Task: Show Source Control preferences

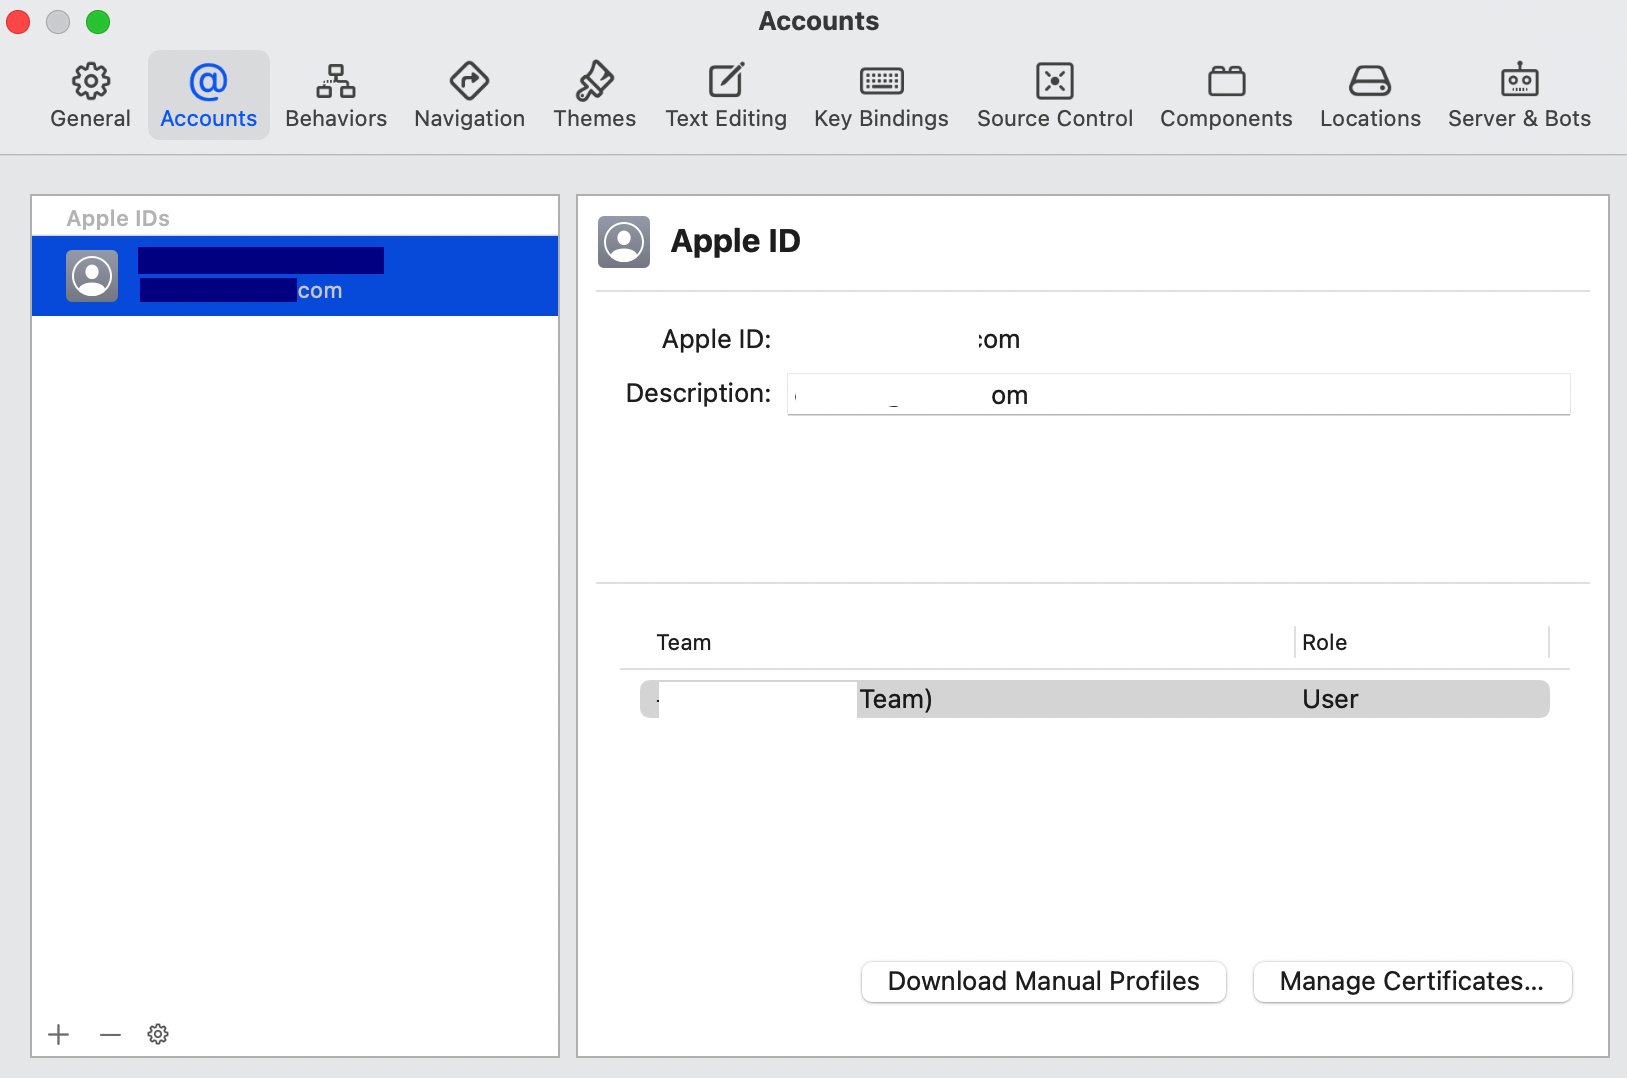Action: [1055, 95]
